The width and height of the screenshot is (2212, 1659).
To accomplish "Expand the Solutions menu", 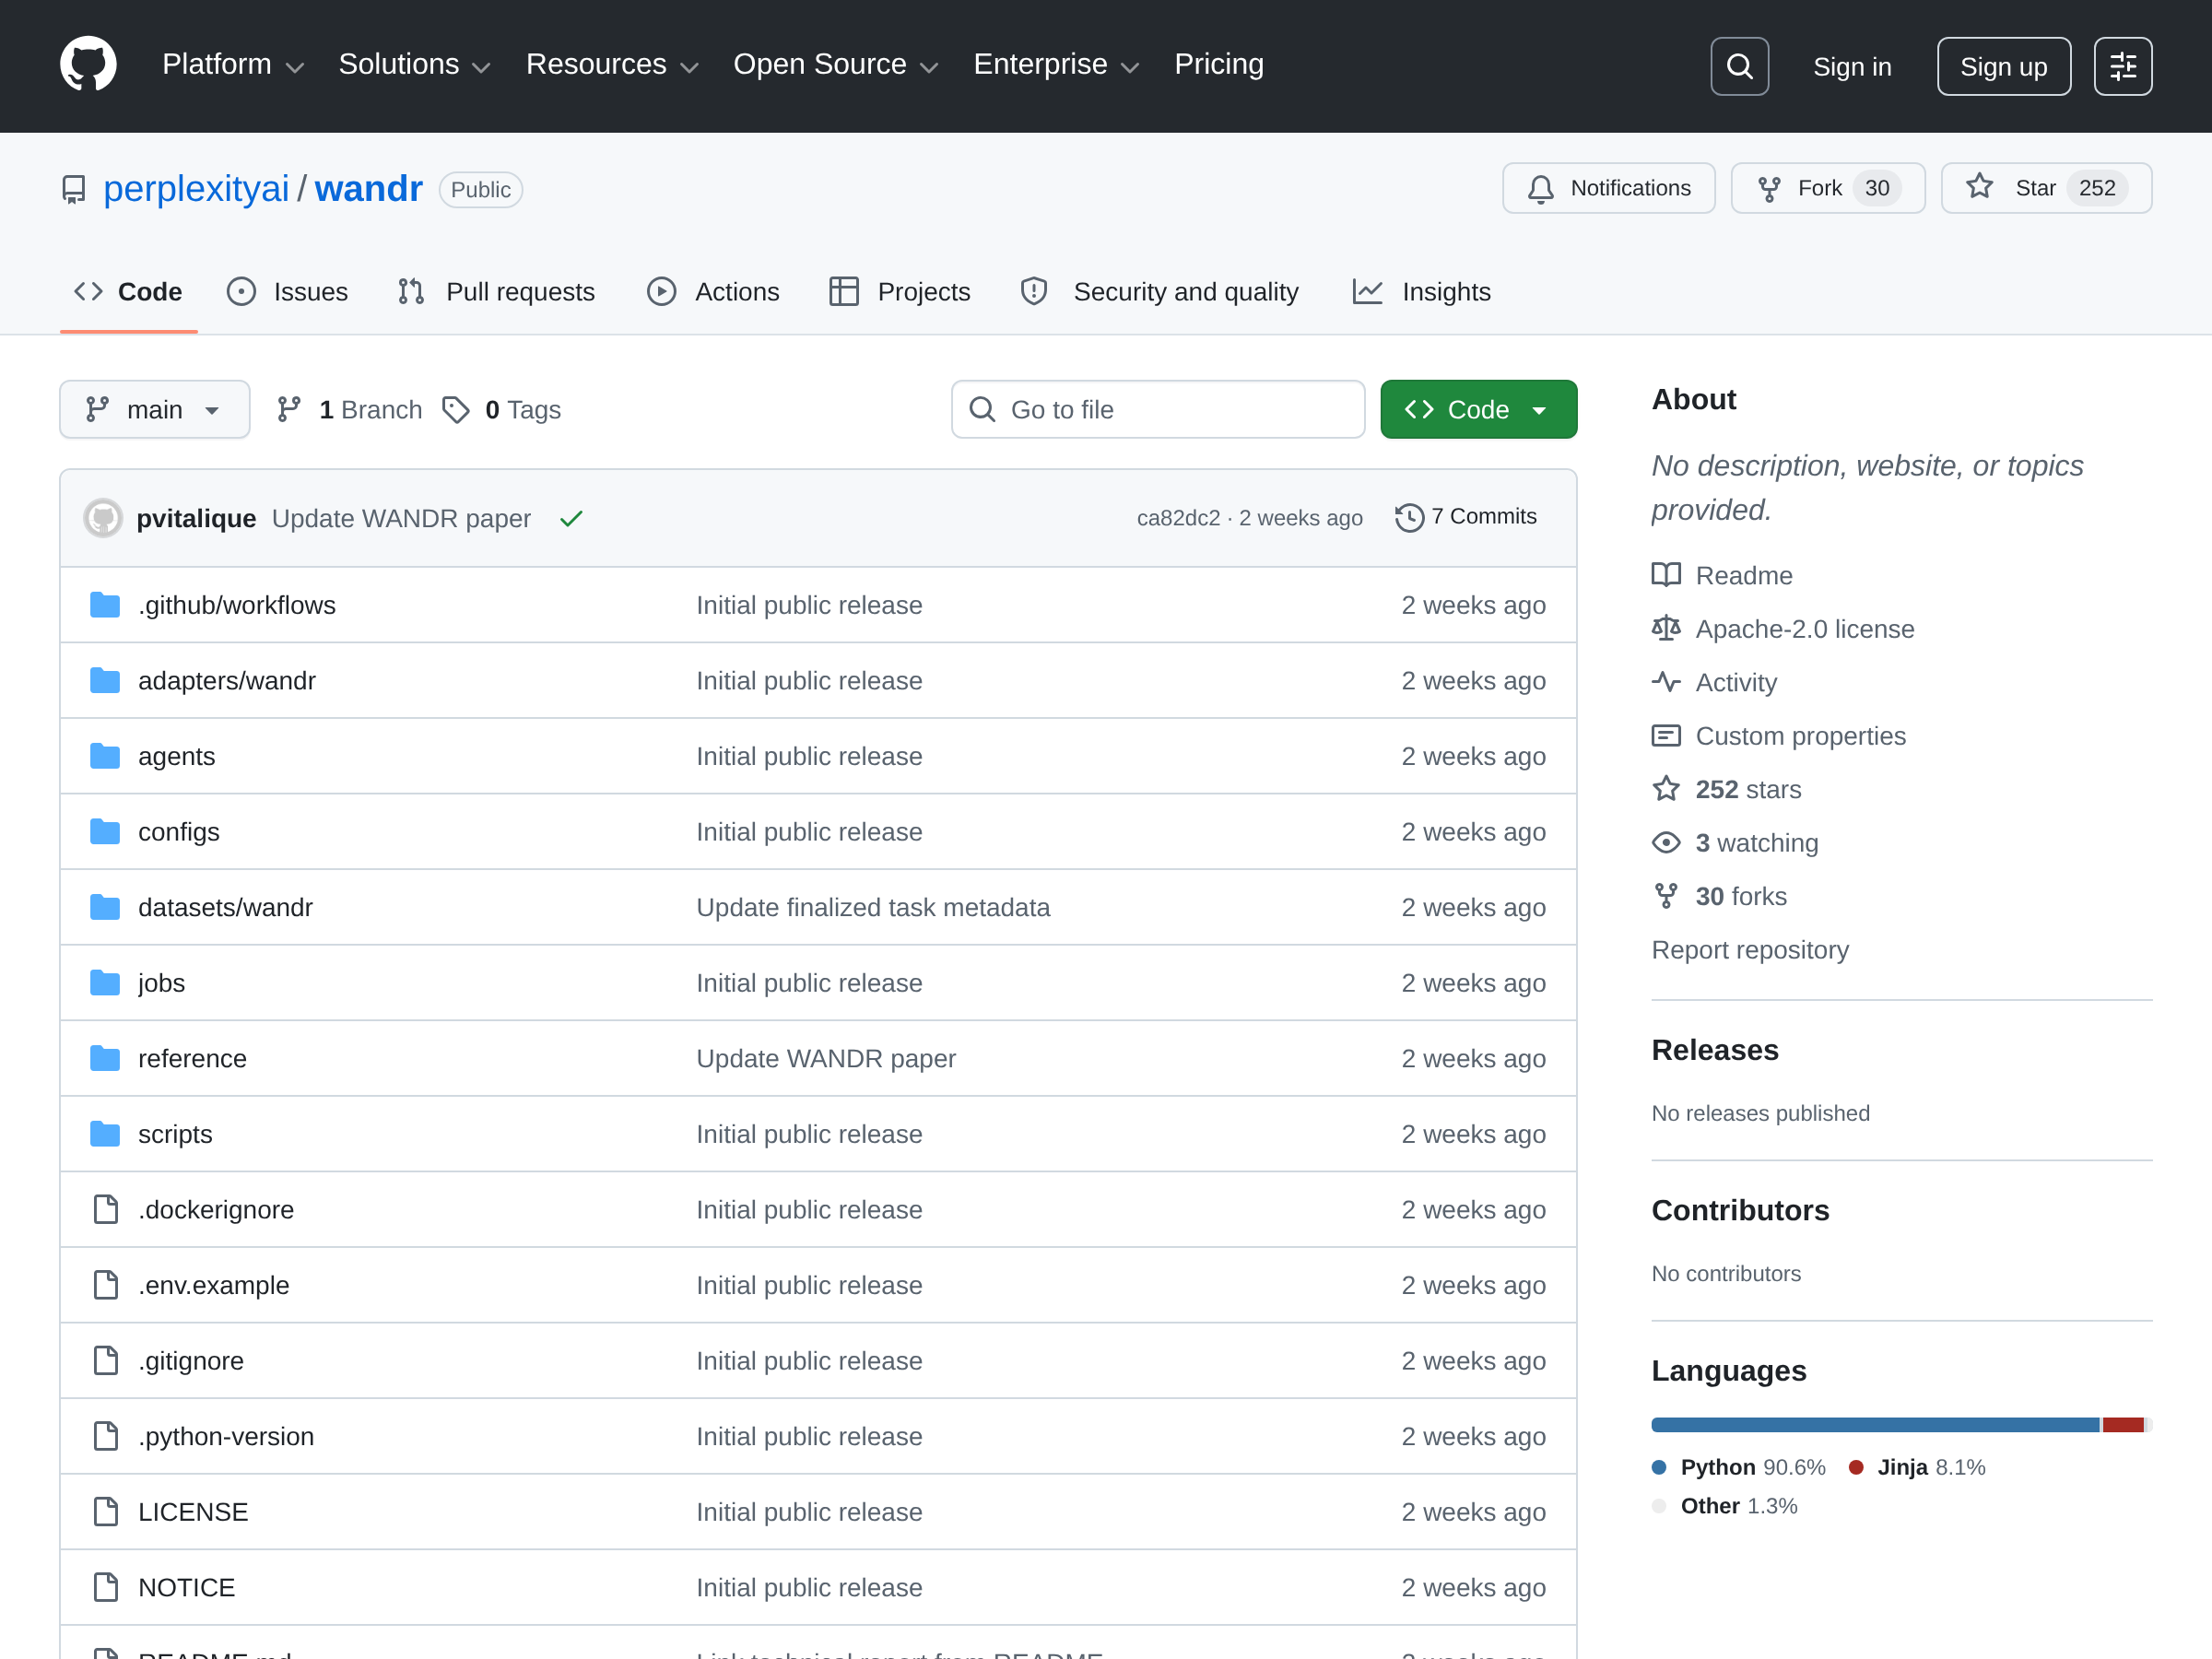I will 414,65.
